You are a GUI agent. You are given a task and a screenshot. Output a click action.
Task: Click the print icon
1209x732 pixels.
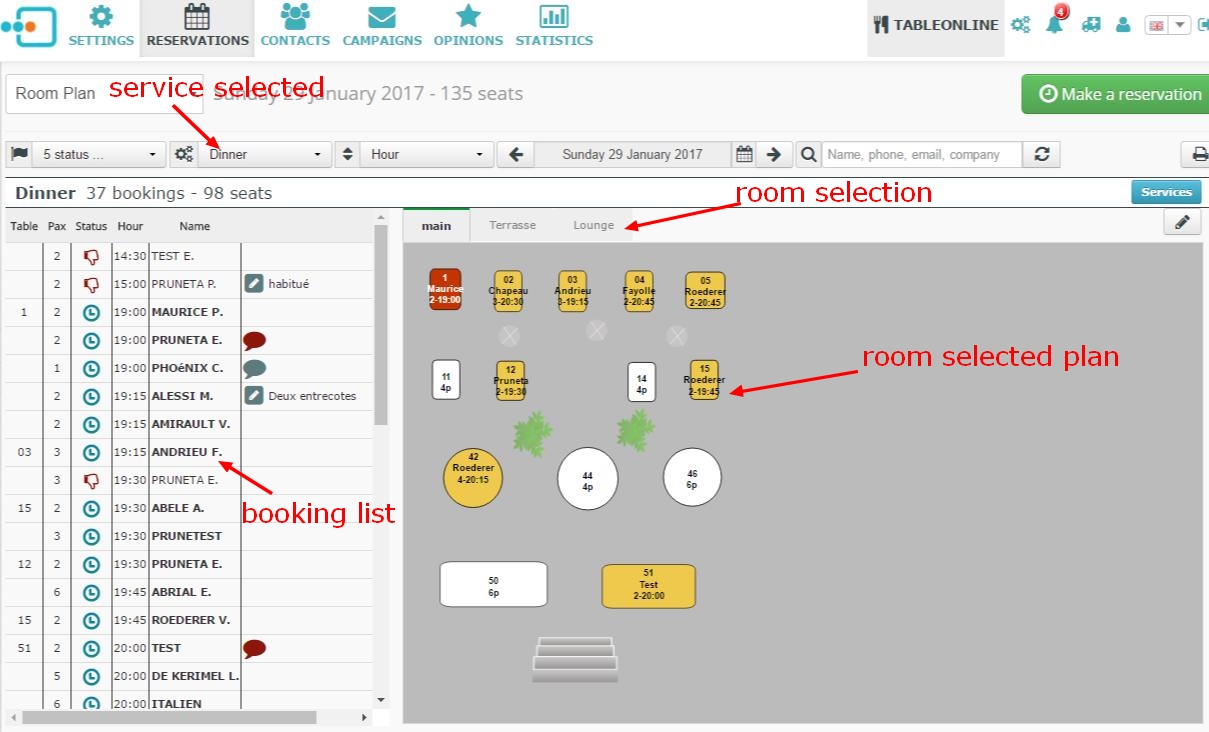click(1196, 154)
